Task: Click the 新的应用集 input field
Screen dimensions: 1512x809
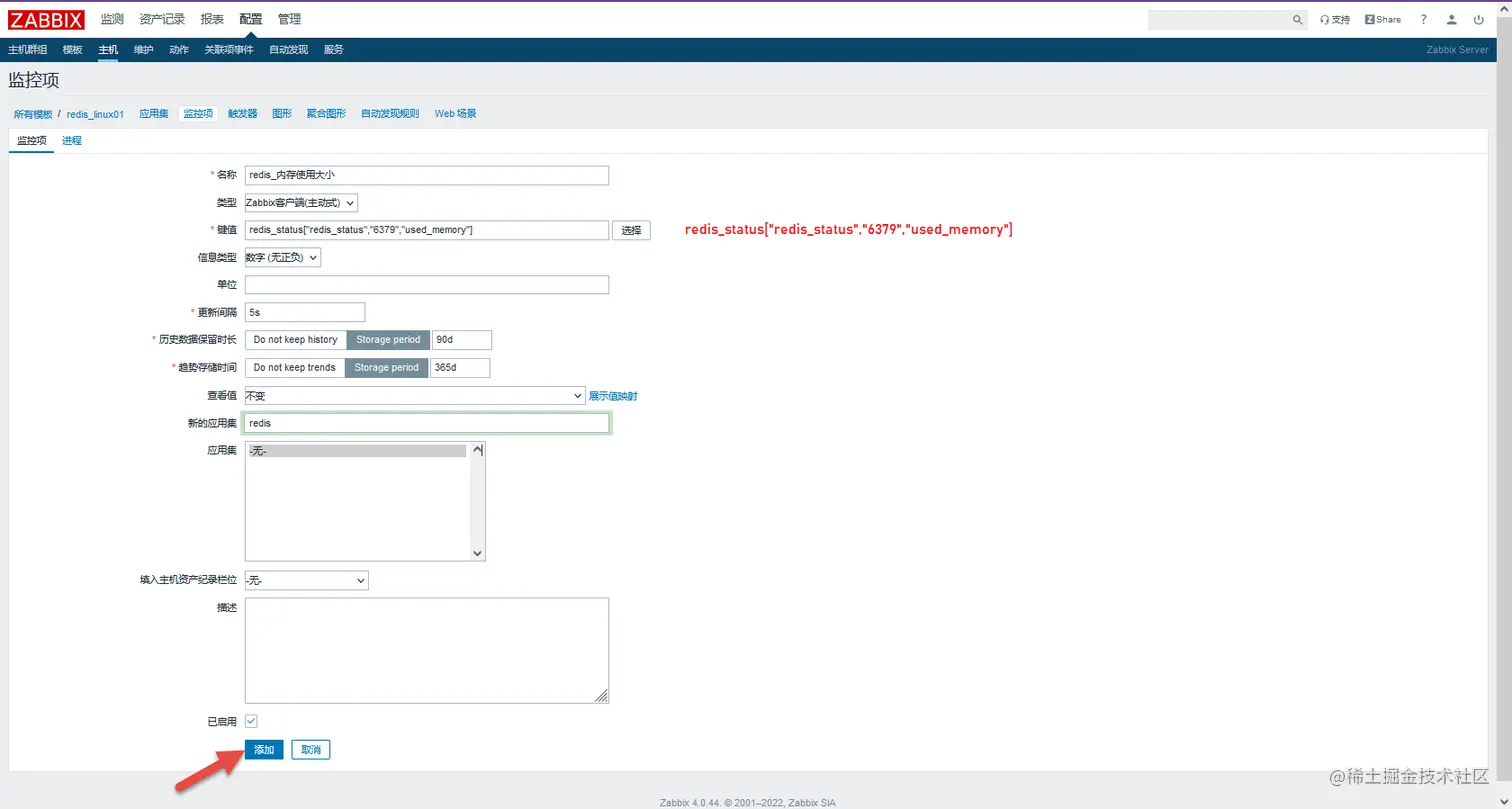Action: [427, 423]
